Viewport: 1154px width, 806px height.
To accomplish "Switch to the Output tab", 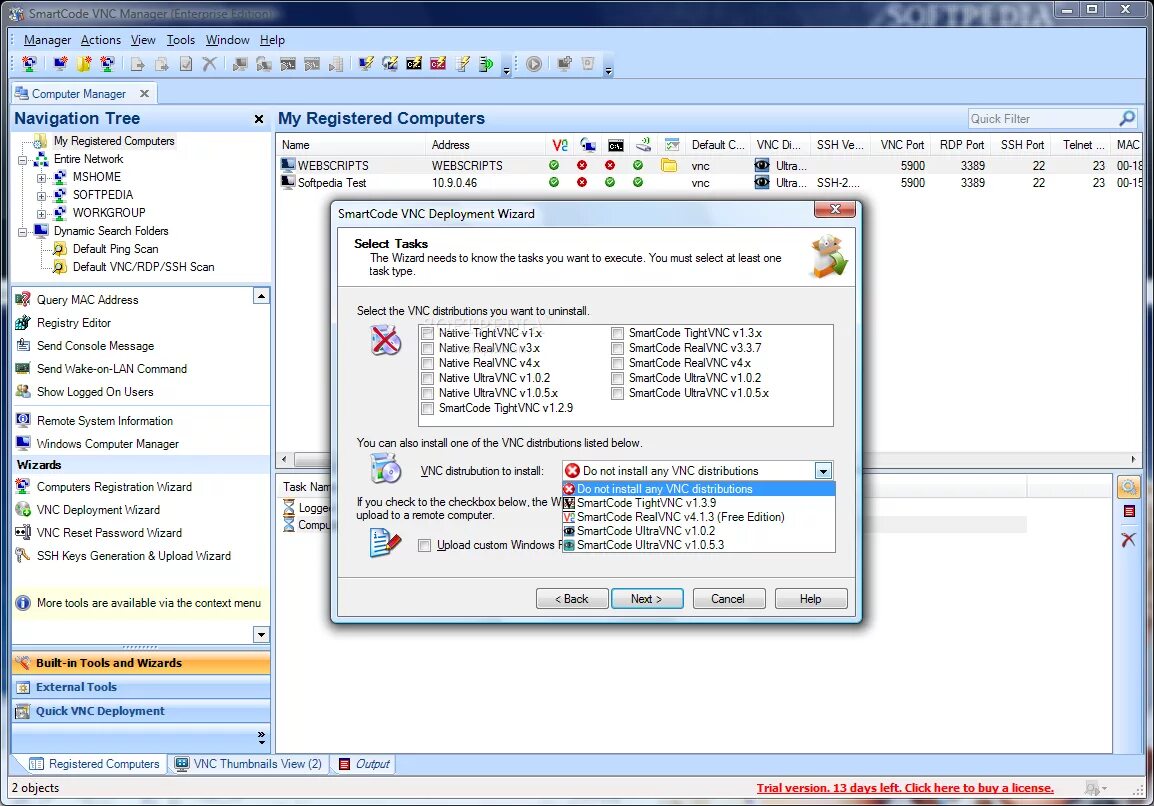I will pyautogui.click(x=364, y=764).
